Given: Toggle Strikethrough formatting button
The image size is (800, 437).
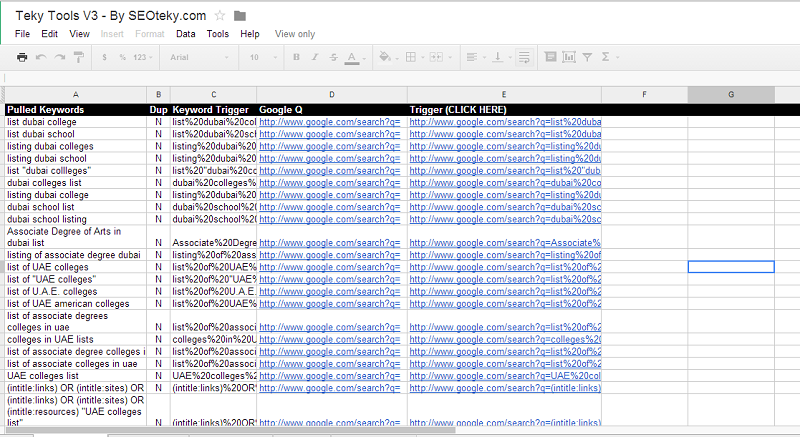Looking at the screenshot, I should click(333, 57).
